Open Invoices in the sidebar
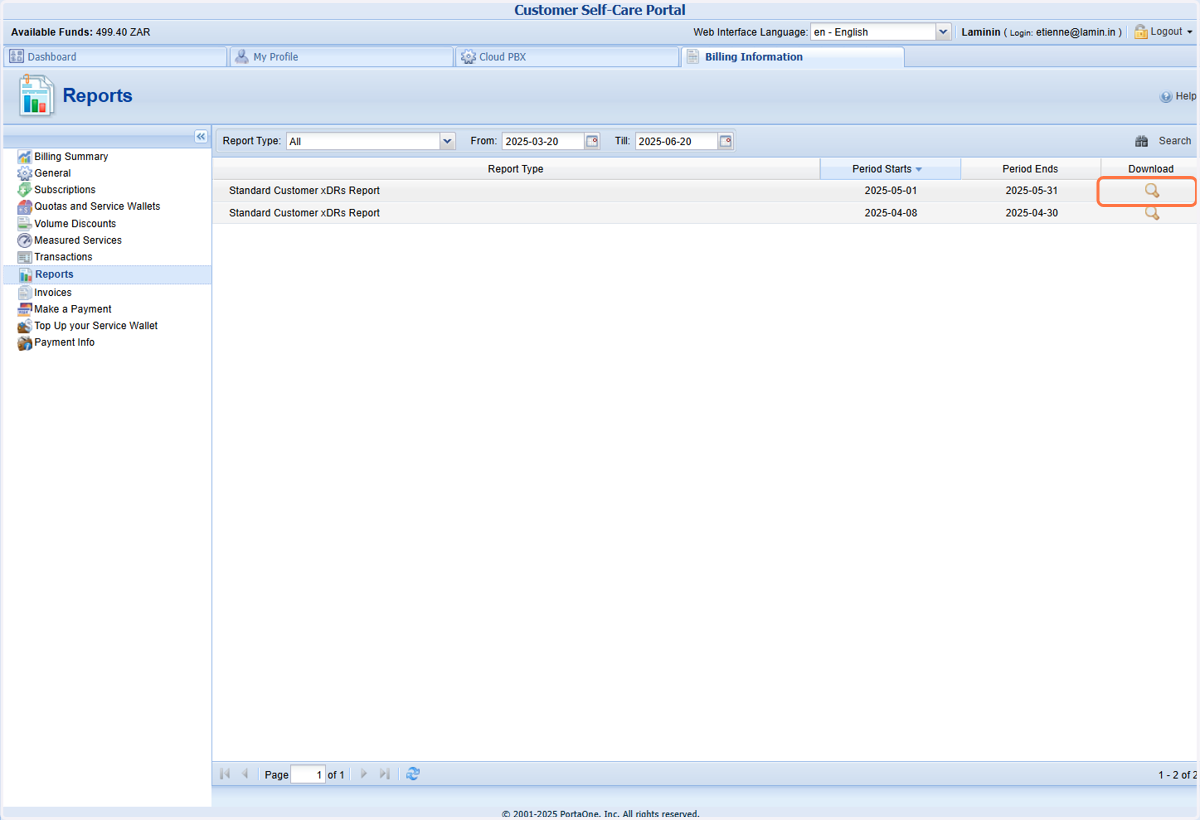1200x820 pixels. click(53, 293)
